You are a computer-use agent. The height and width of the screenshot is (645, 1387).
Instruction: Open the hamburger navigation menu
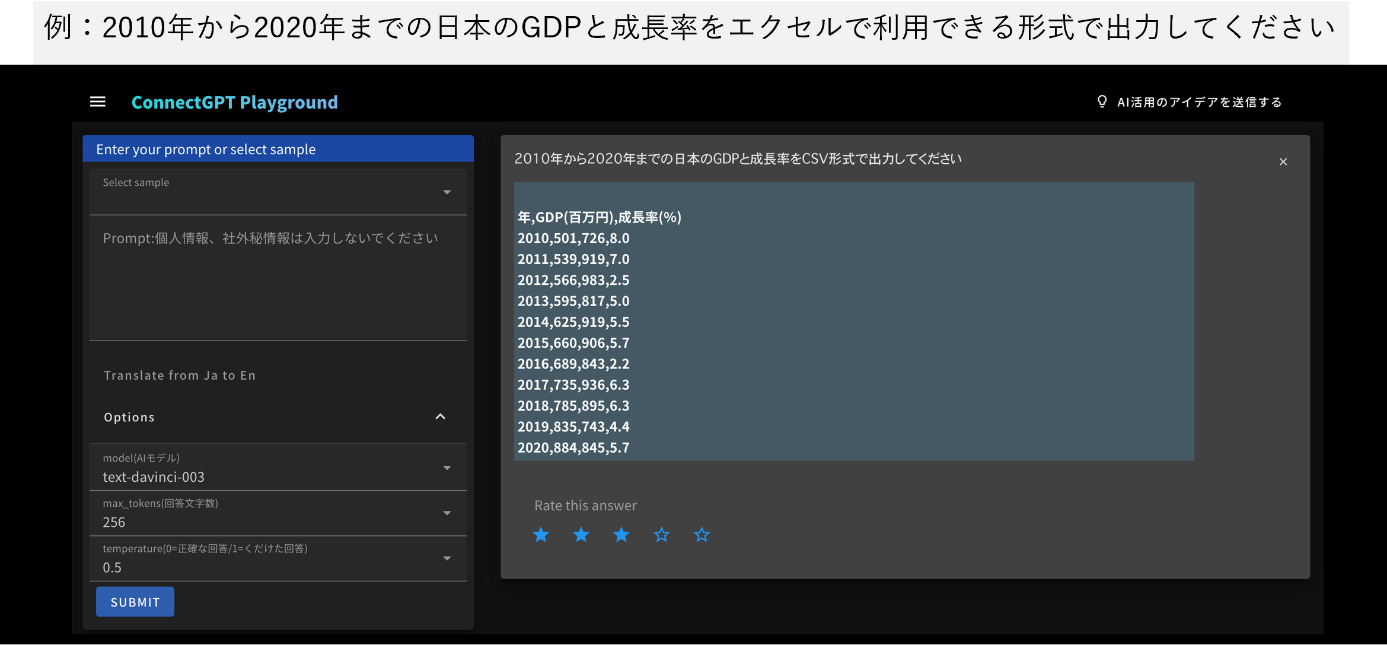97,101
